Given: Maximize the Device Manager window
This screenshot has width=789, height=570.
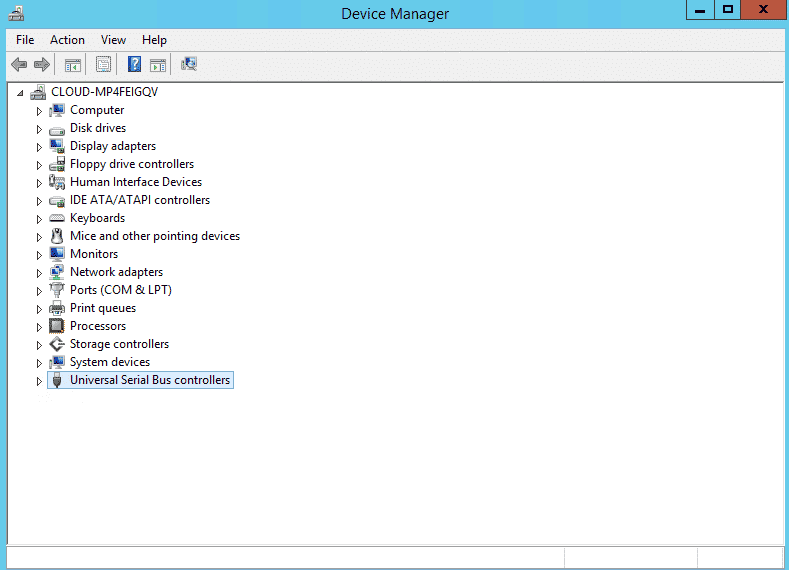Looking at the screenshot, I should [x=728, y=10].
